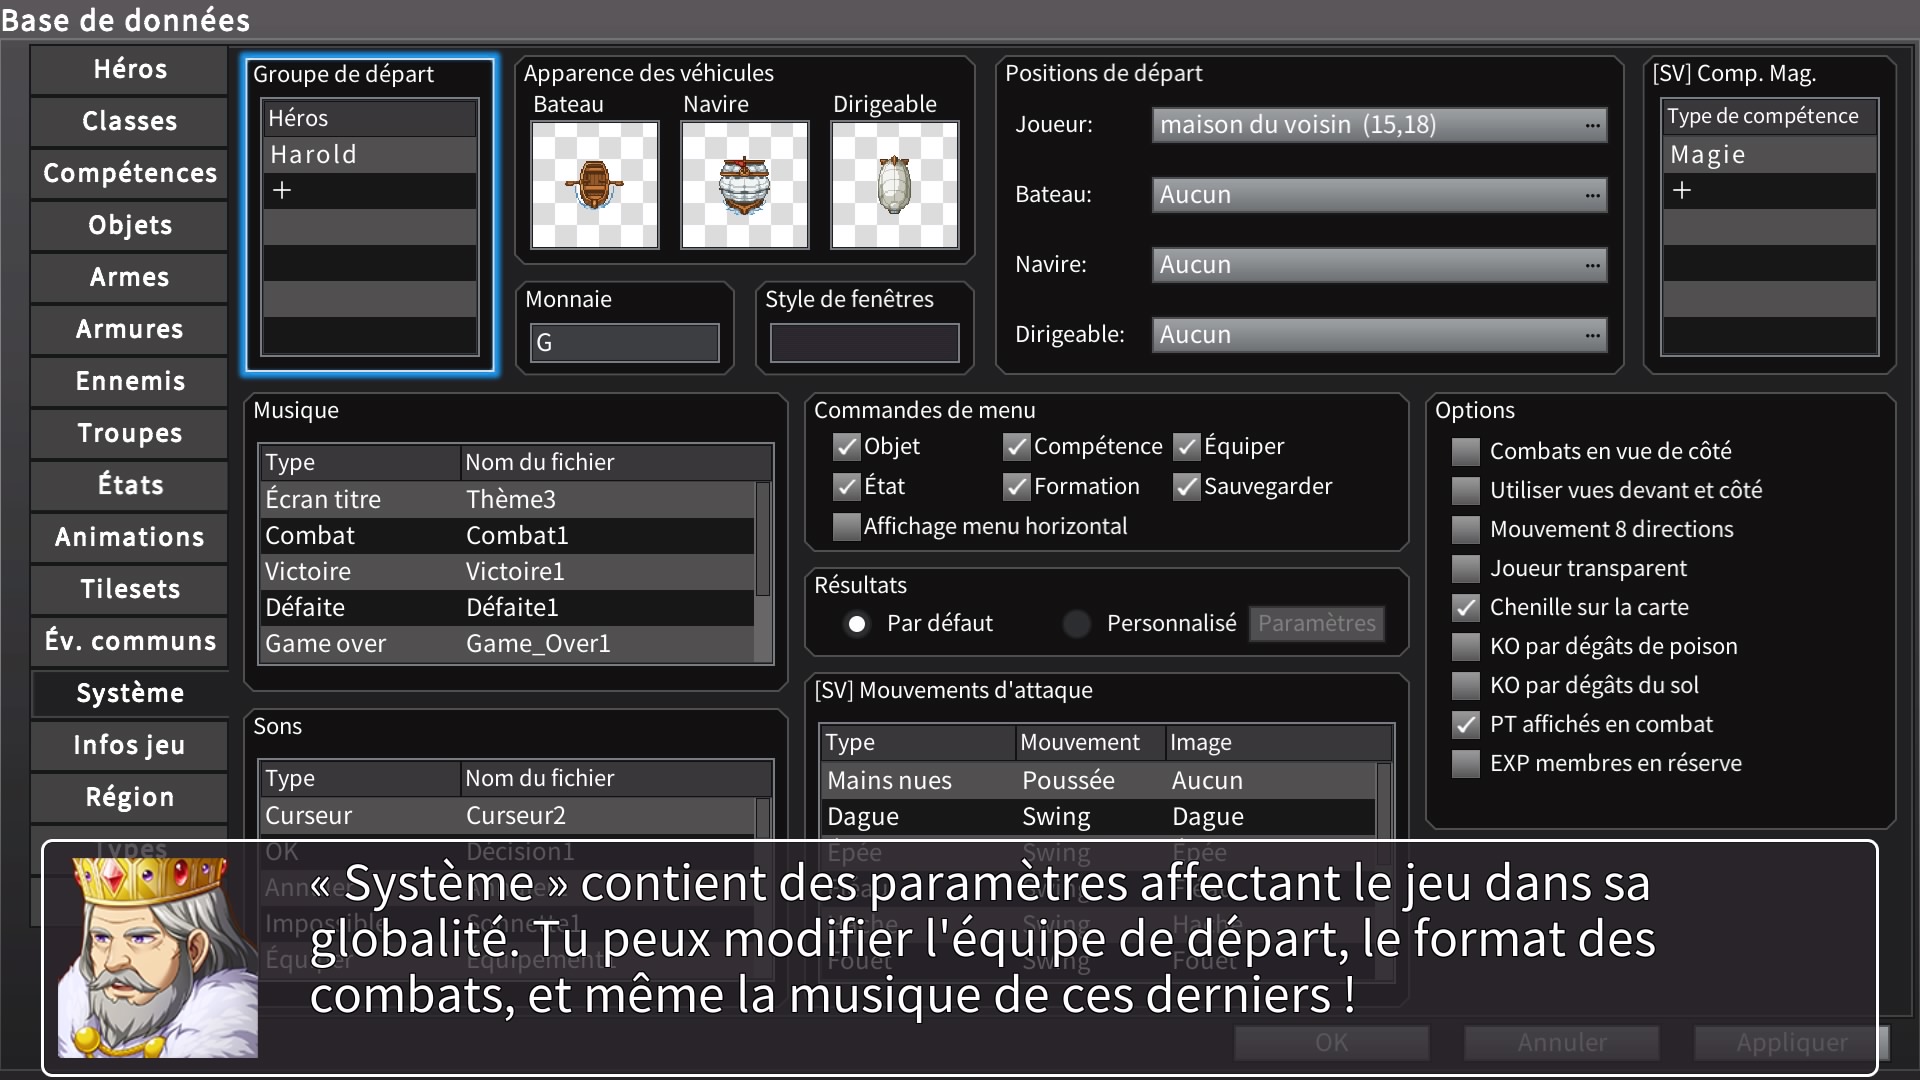Screen dimensions: 1920x1080
Task: Open the Dirigeable vehicle image
Action: tap(895, 185)
